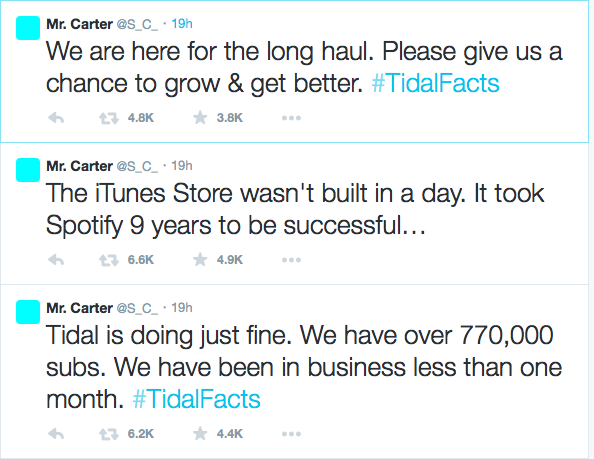Retweet the iTunes Store tweet
This screenshot has width=594, height=459.
click(109, 261)
